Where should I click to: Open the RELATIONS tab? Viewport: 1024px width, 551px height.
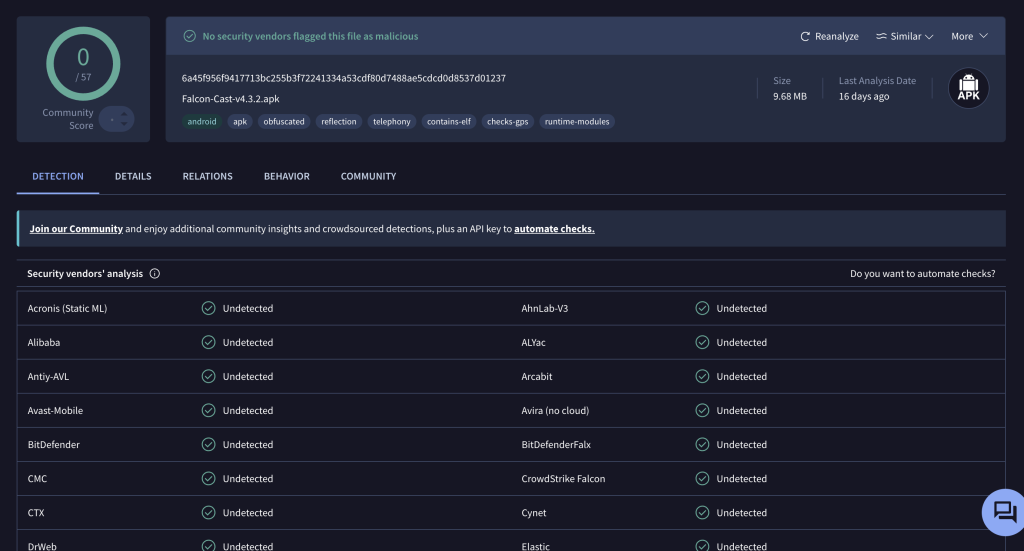coord(208,176)
